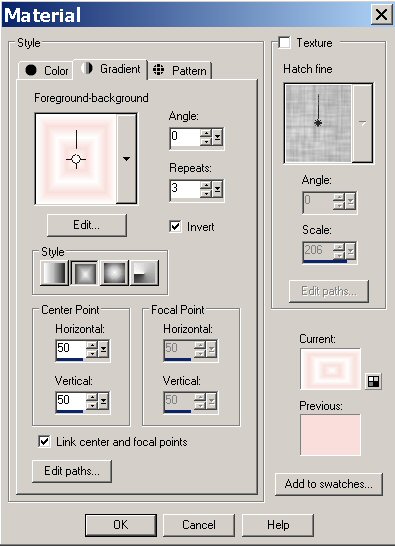The image size is (395, 546).
Task: Open the texture Scale slider dropdown
Action: [x=350, y=251]
